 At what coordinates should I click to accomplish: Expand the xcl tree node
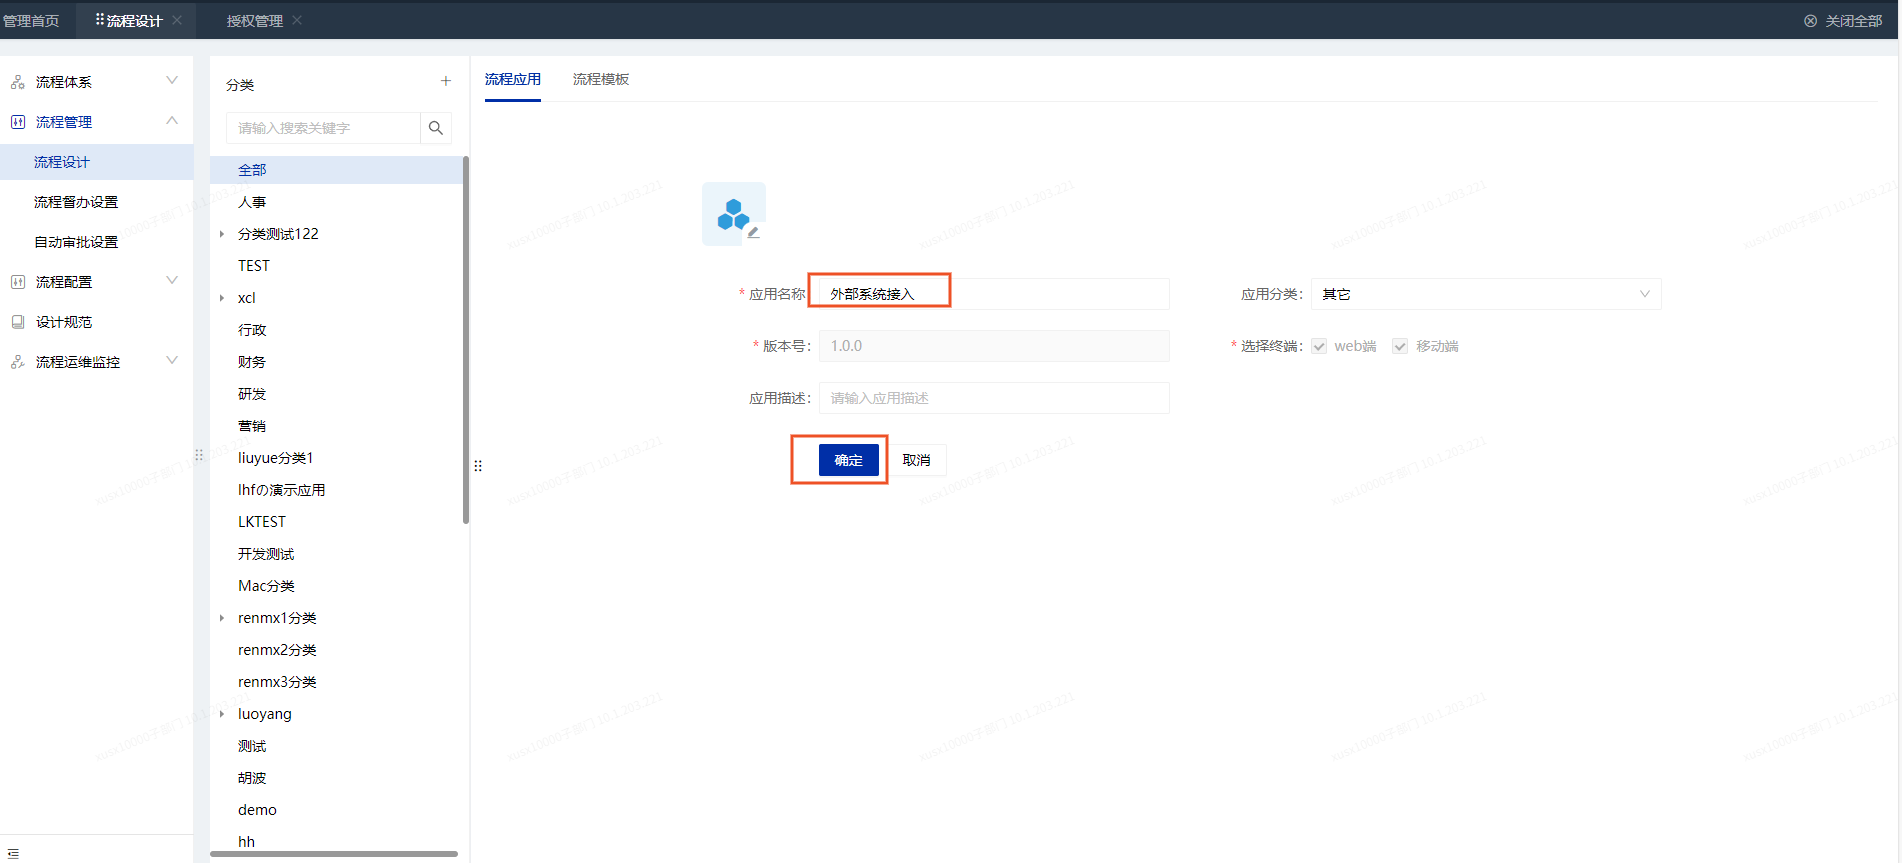tap(222, 298)
